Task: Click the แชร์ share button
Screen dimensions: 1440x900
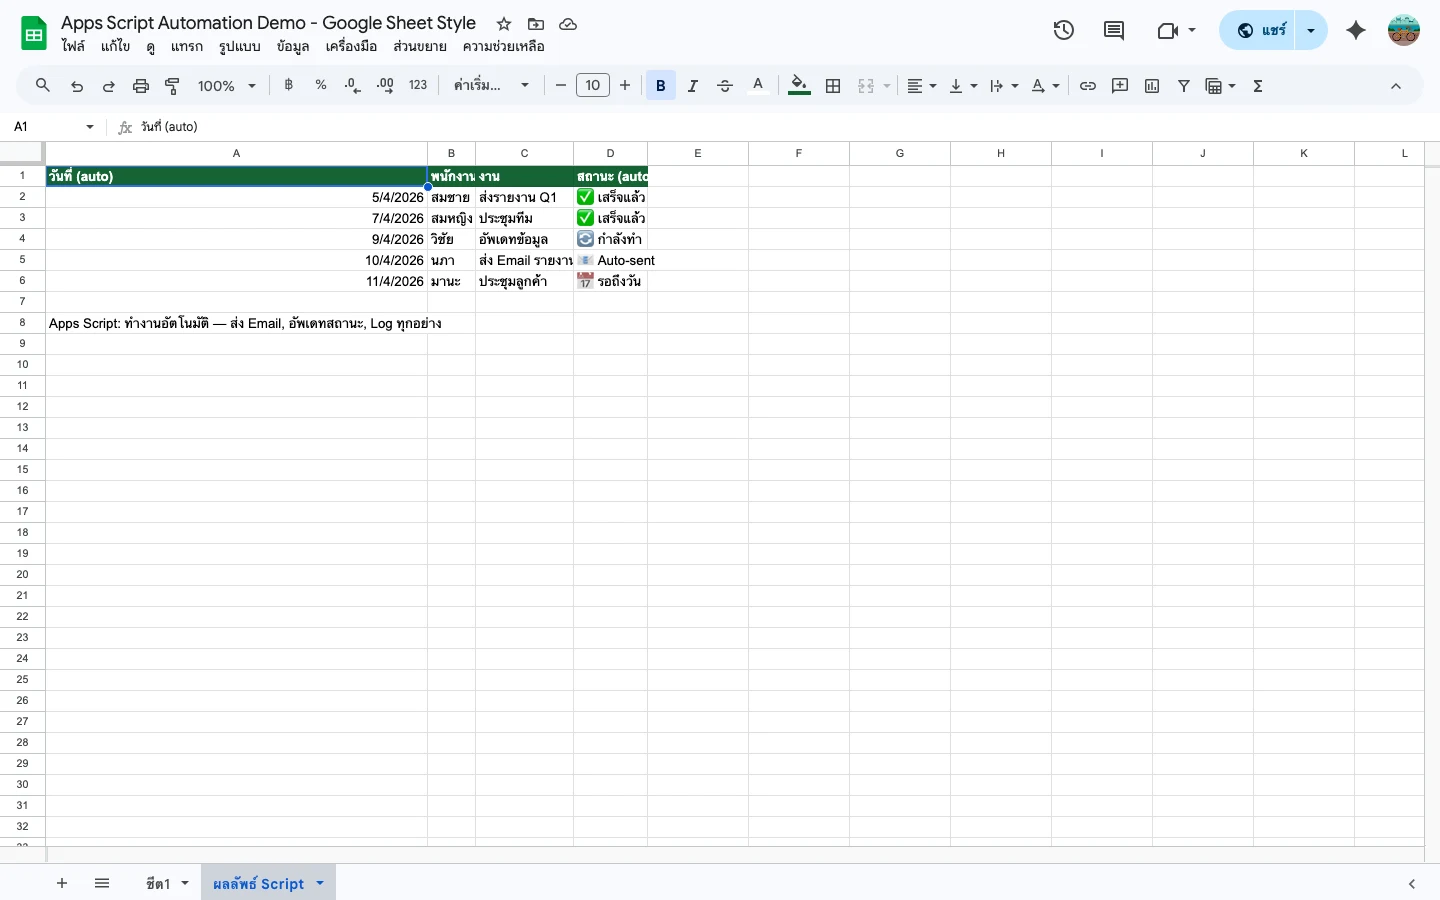Action: tap(1259, 30)
